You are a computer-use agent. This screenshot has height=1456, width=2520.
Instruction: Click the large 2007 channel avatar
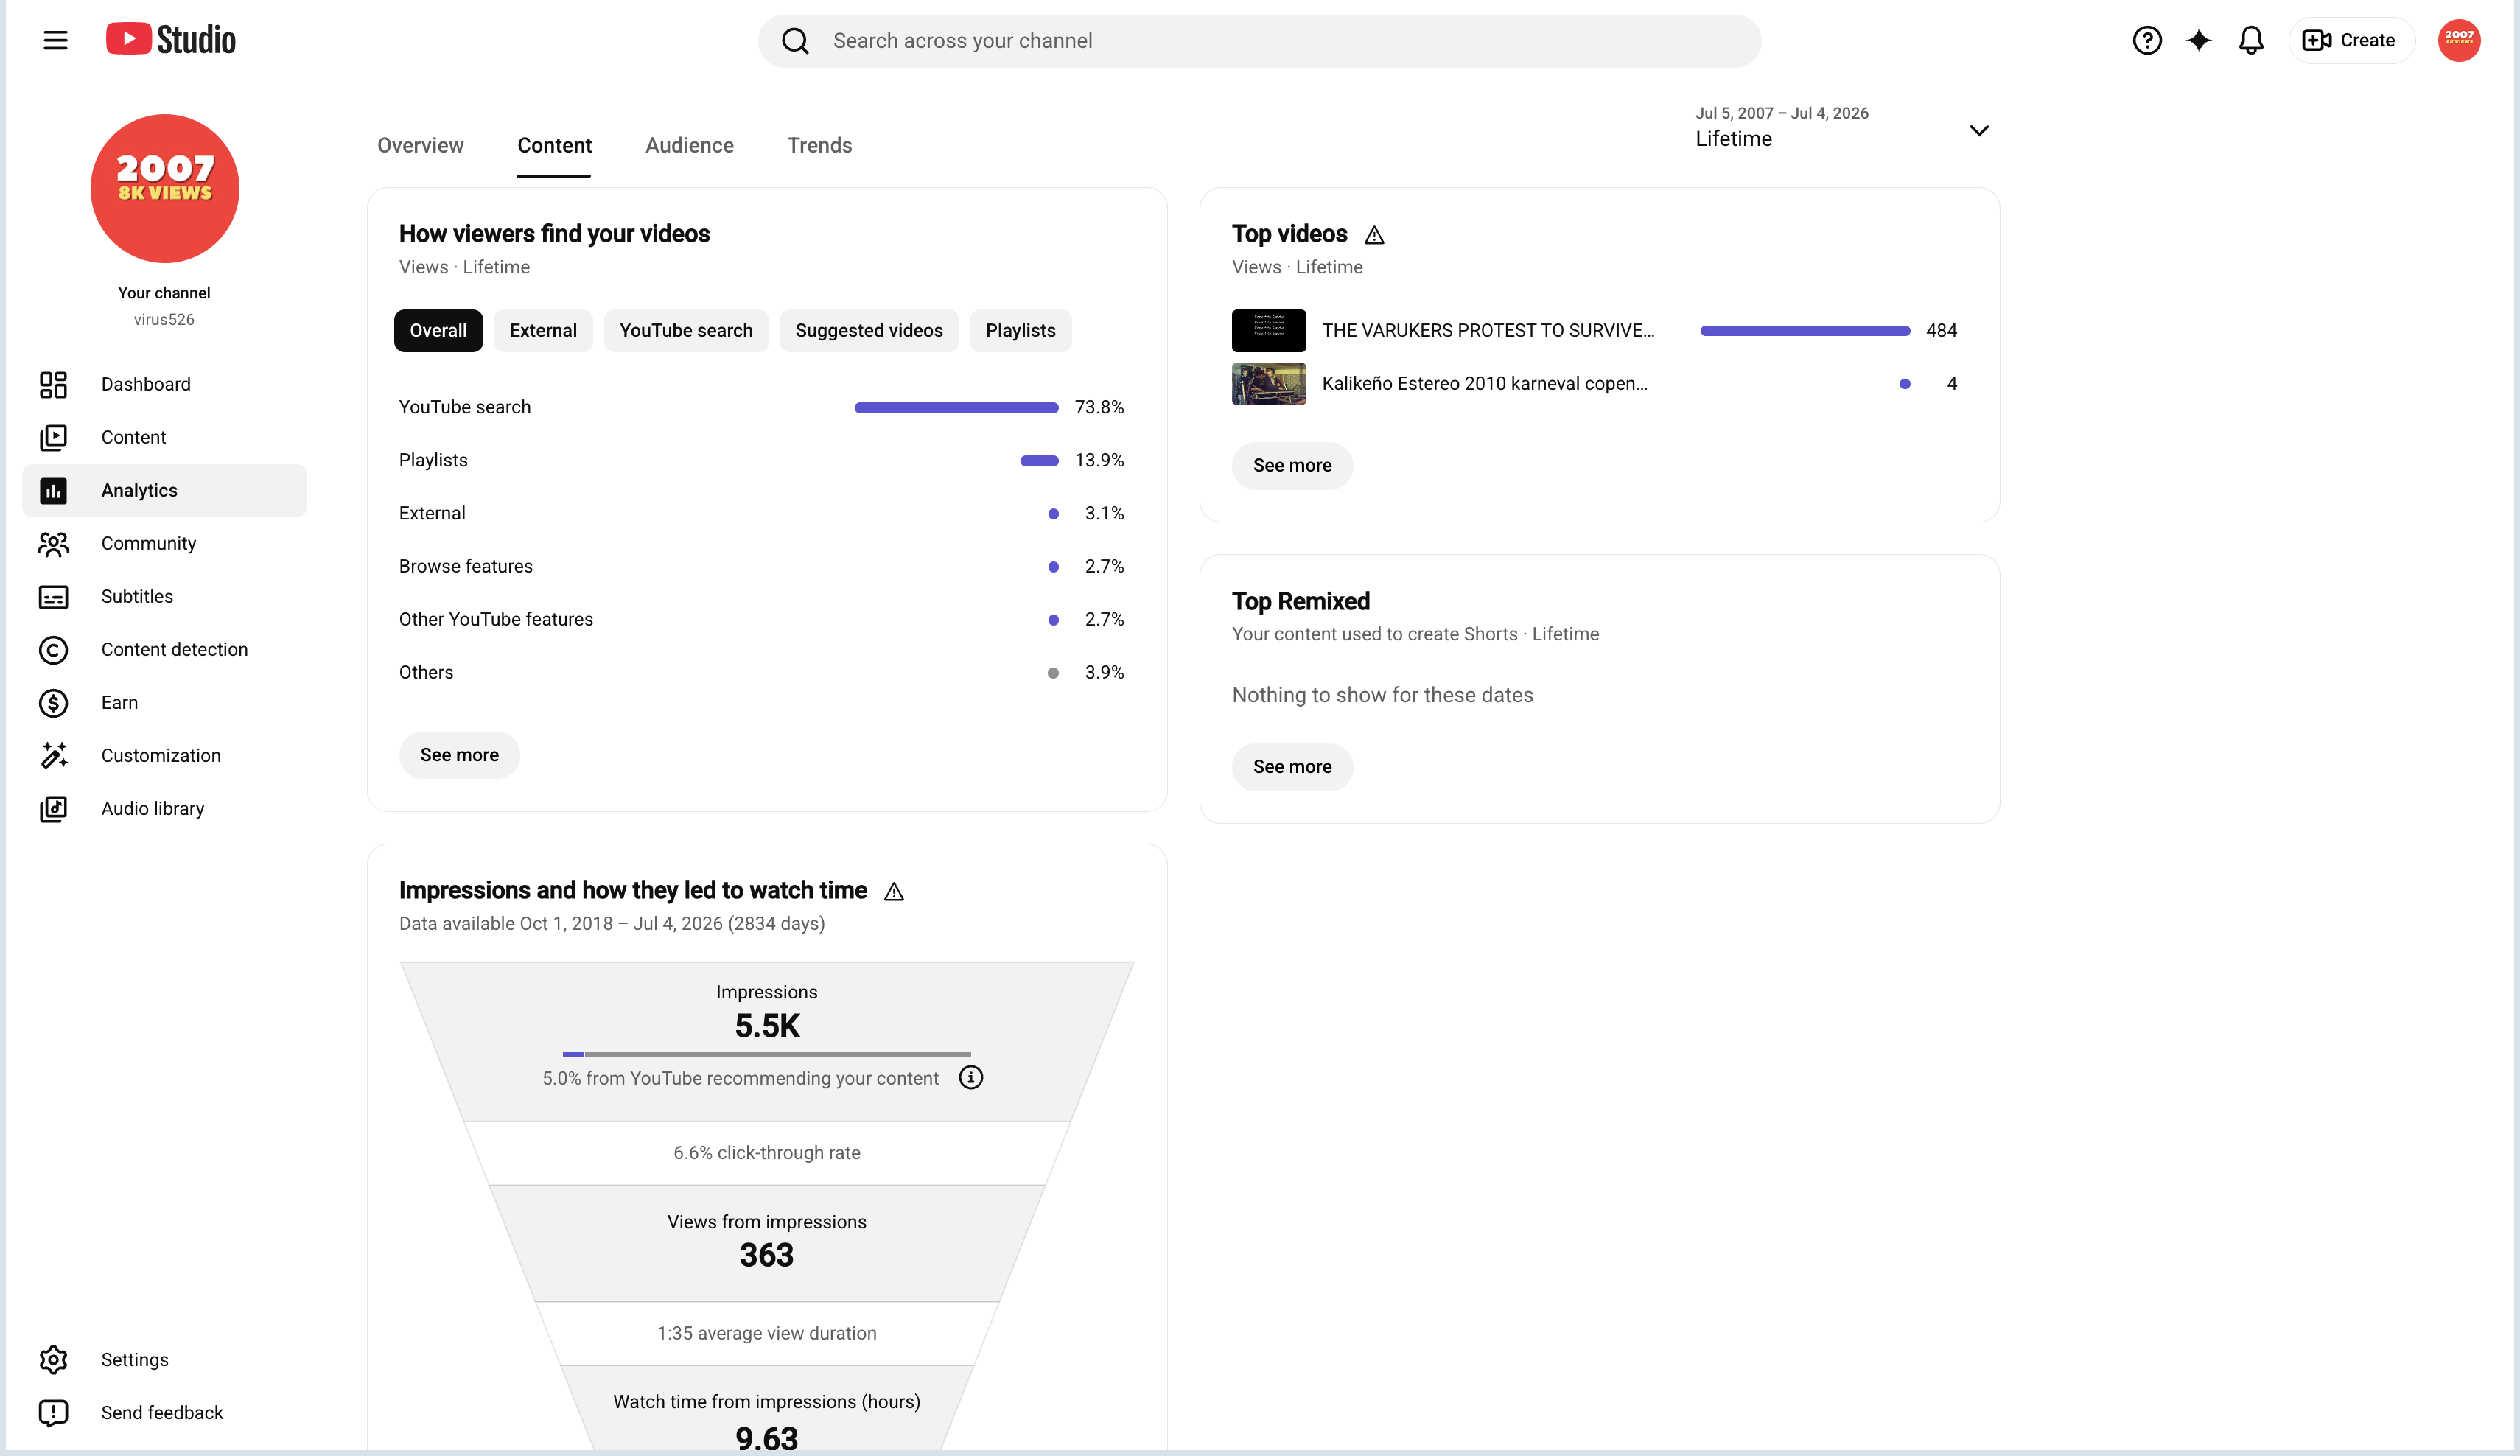[x=165, y=188]
